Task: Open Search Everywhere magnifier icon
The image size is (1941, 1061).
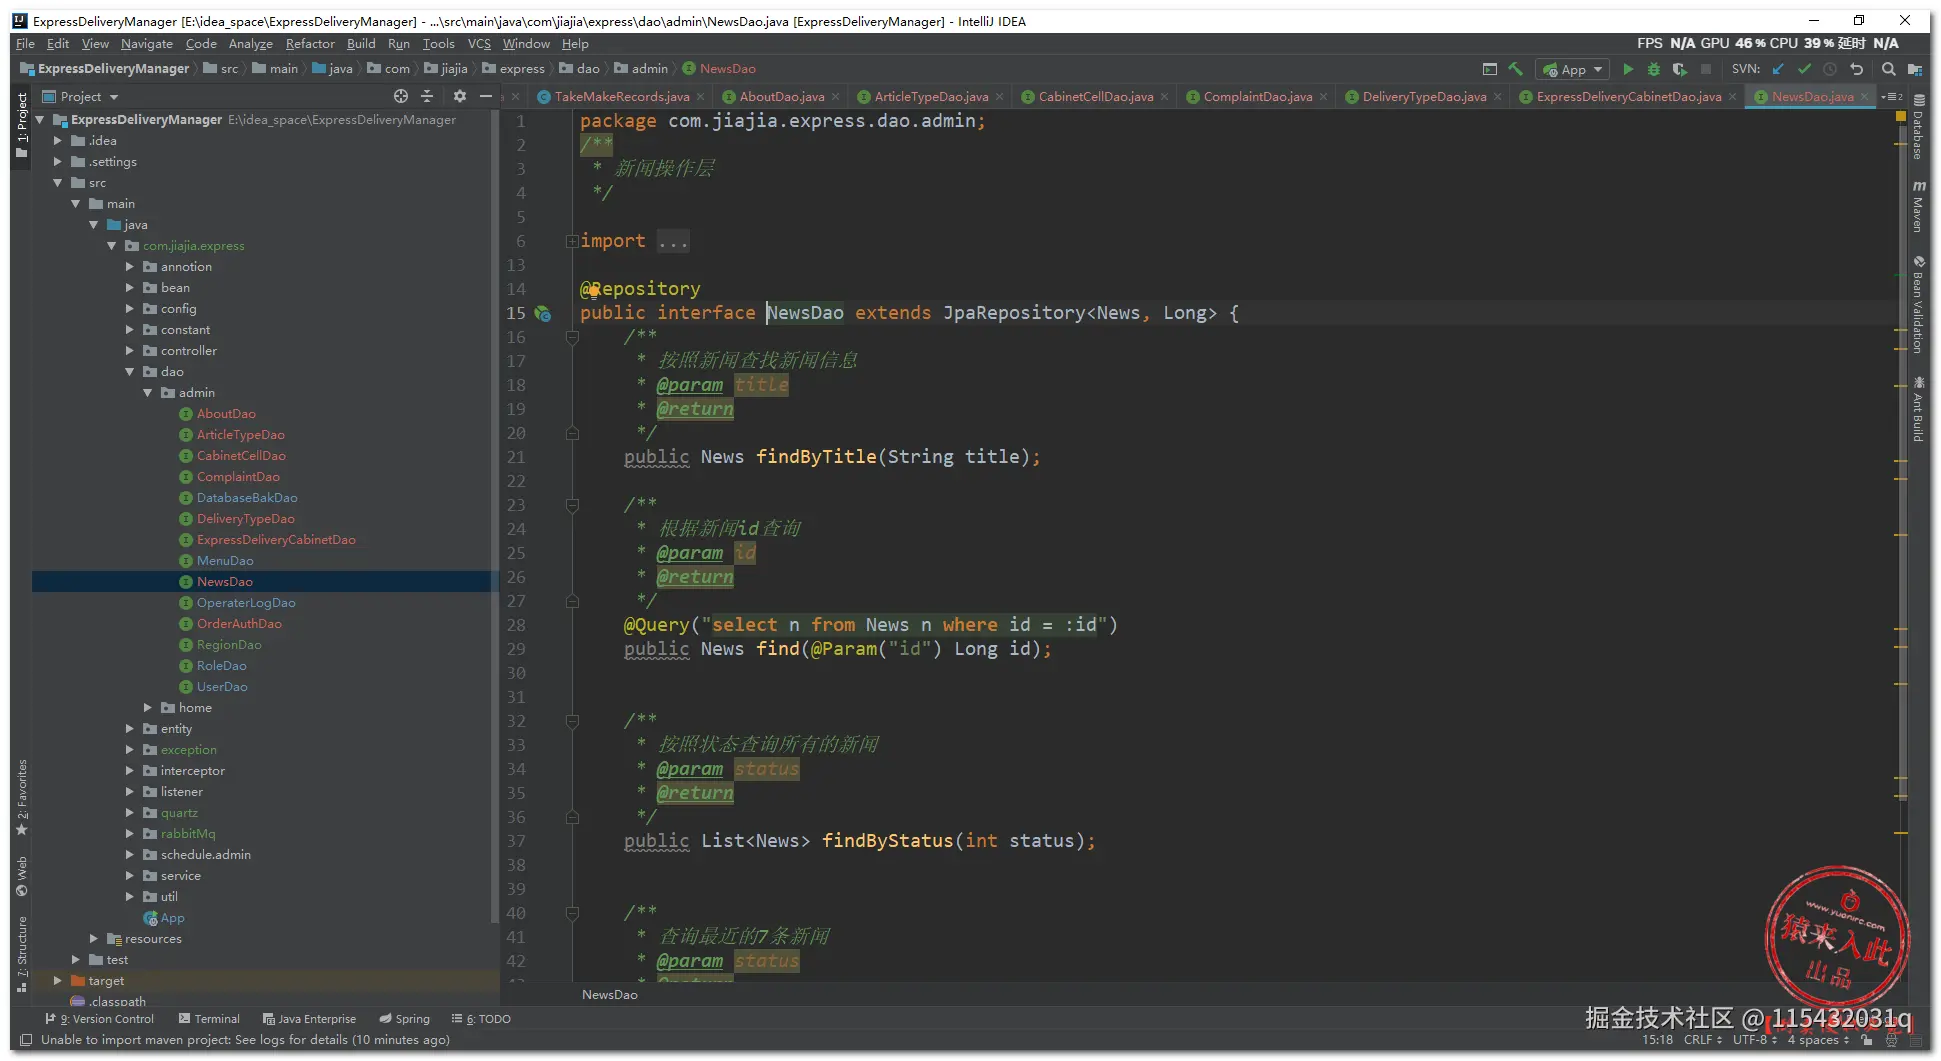Action: click(x=1888, y=69)
